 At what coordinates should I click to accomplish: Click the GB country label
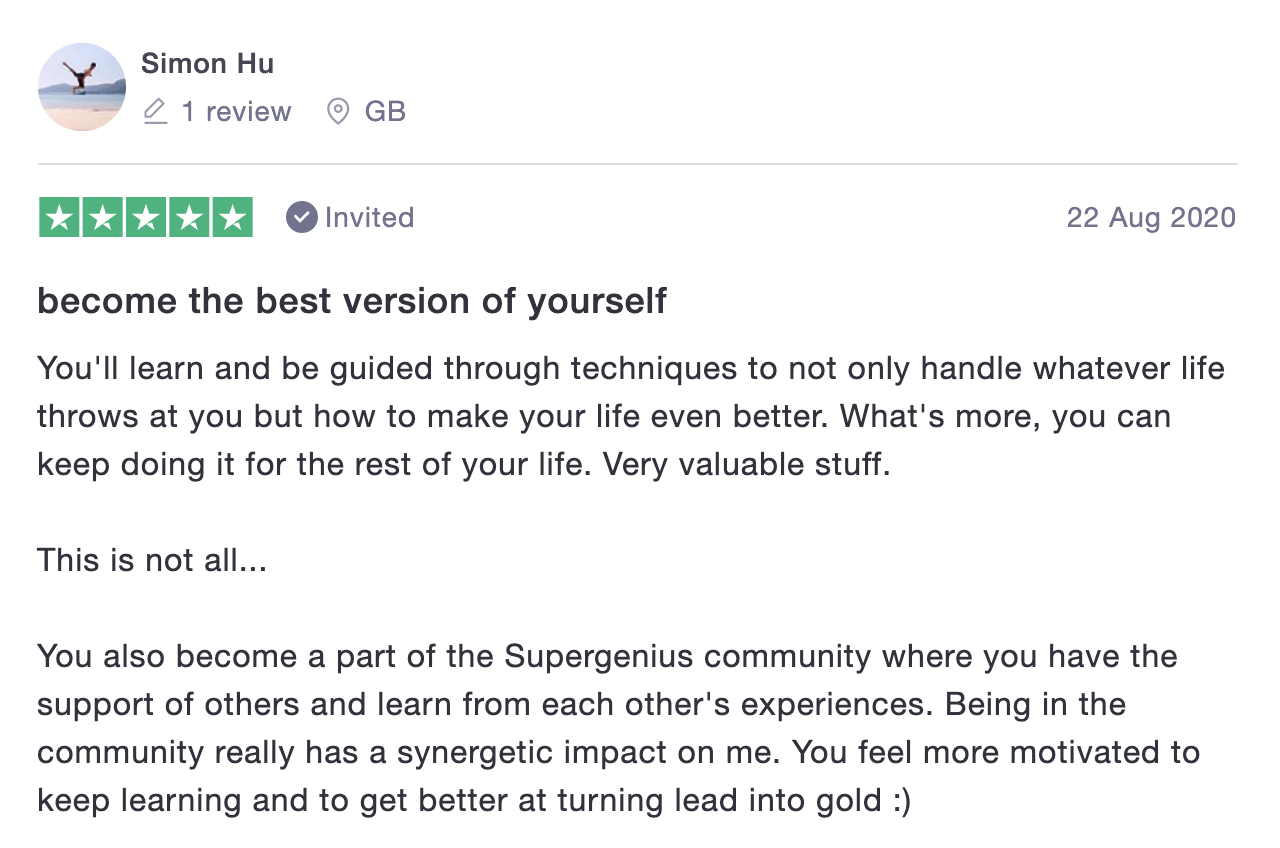pyautogui.click(x=385, y=111)
